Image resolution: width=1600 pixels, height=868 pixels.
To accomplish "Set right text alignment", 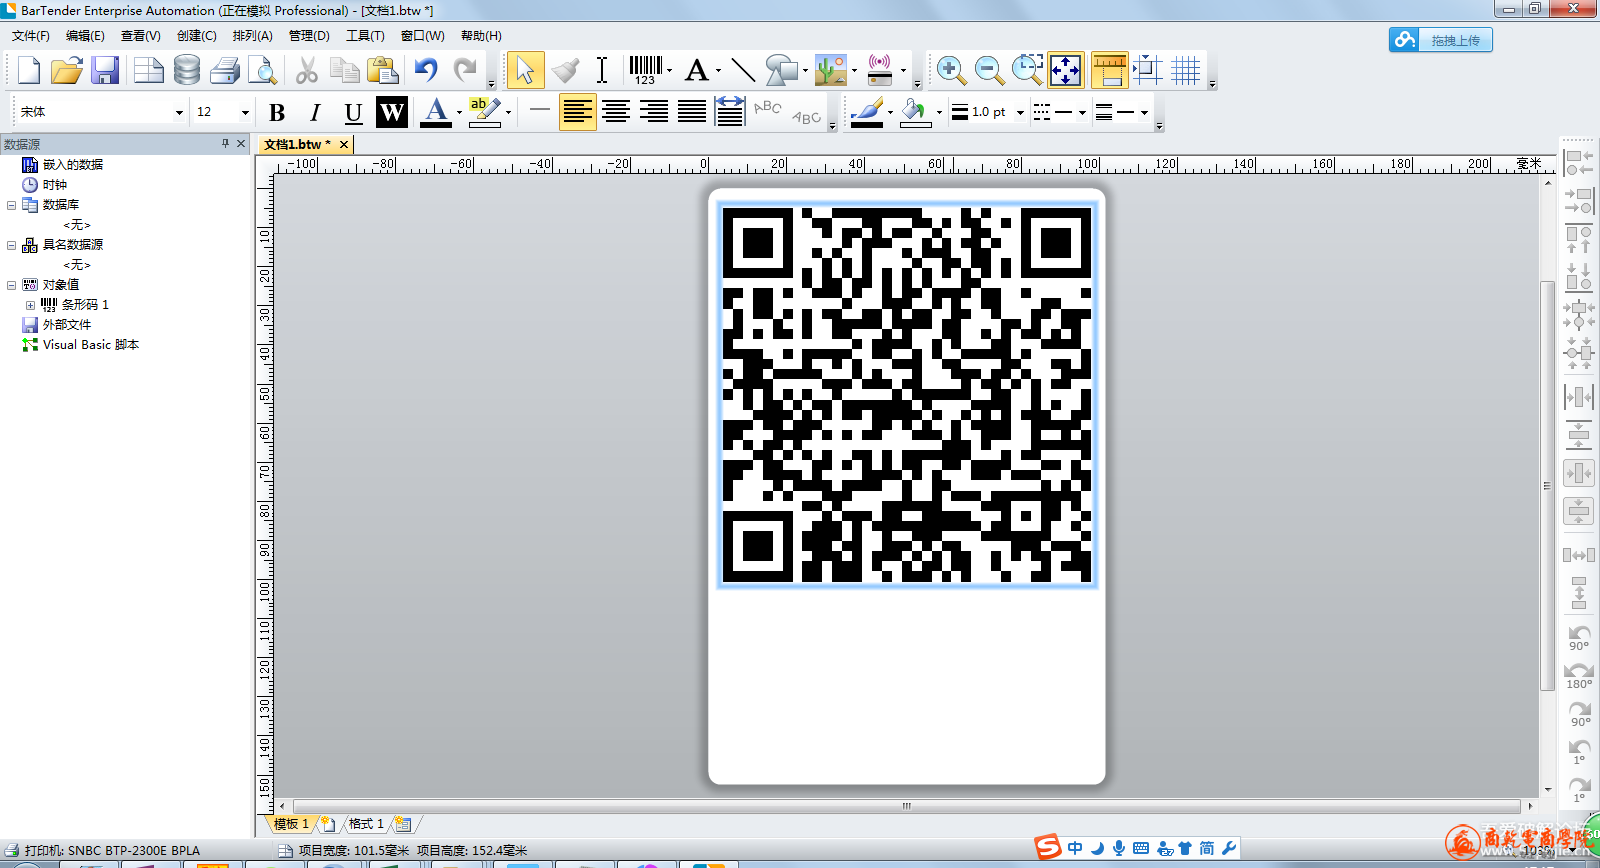I will (654, 112).
